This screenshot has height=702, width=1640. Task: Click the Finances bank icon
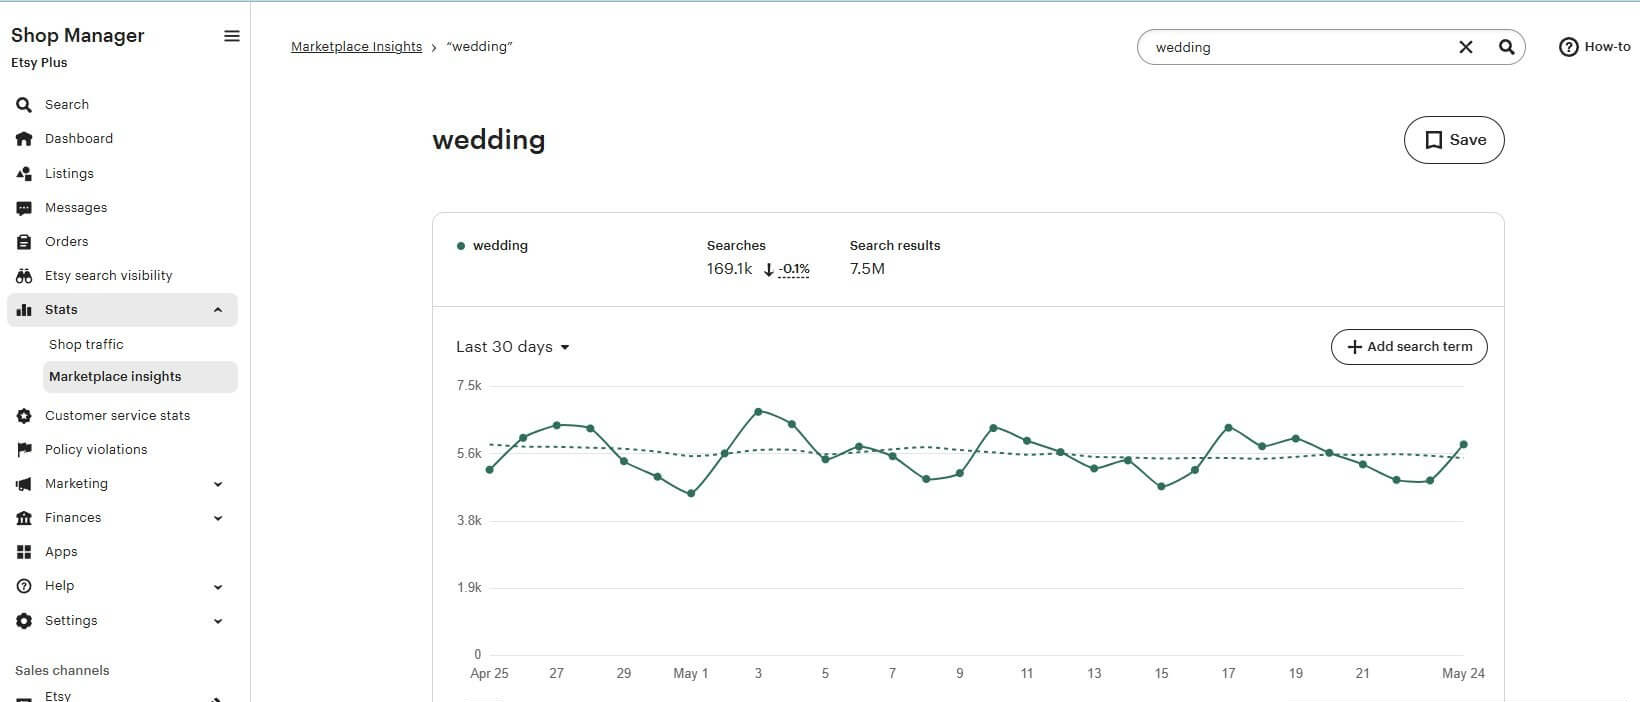pyautogui.click(x=24, y=518)
